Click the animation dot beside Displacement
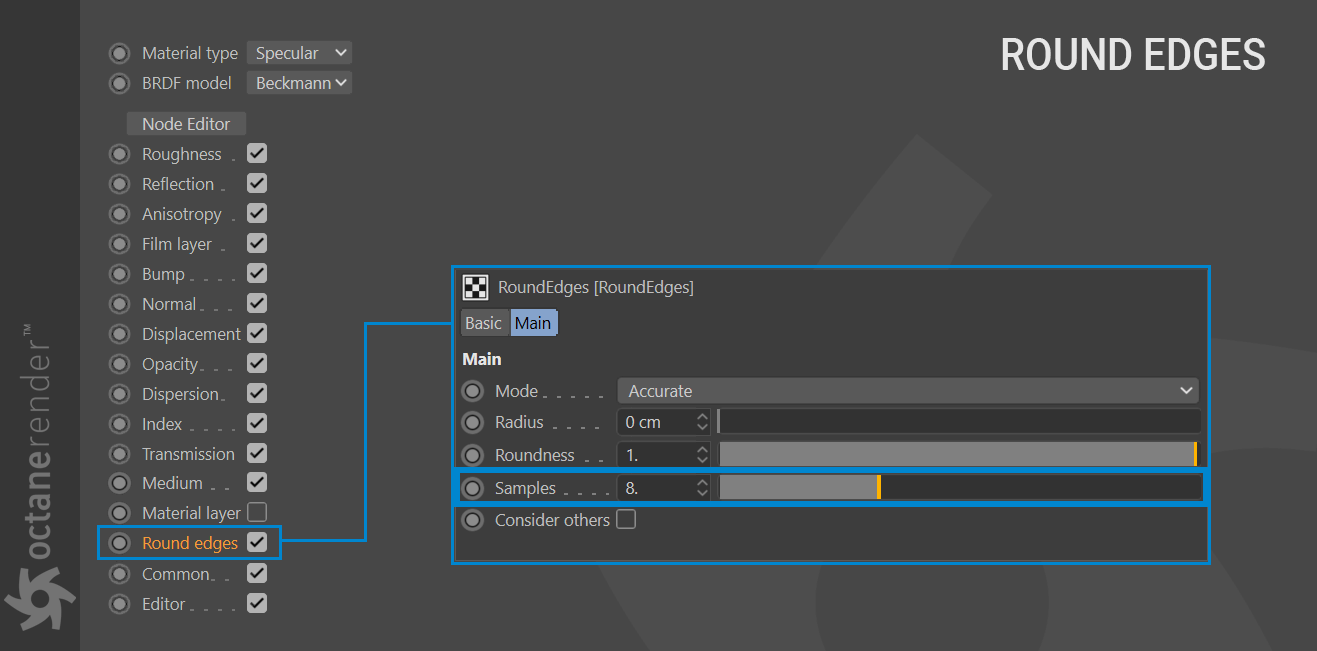 click(x=120, y=334)
